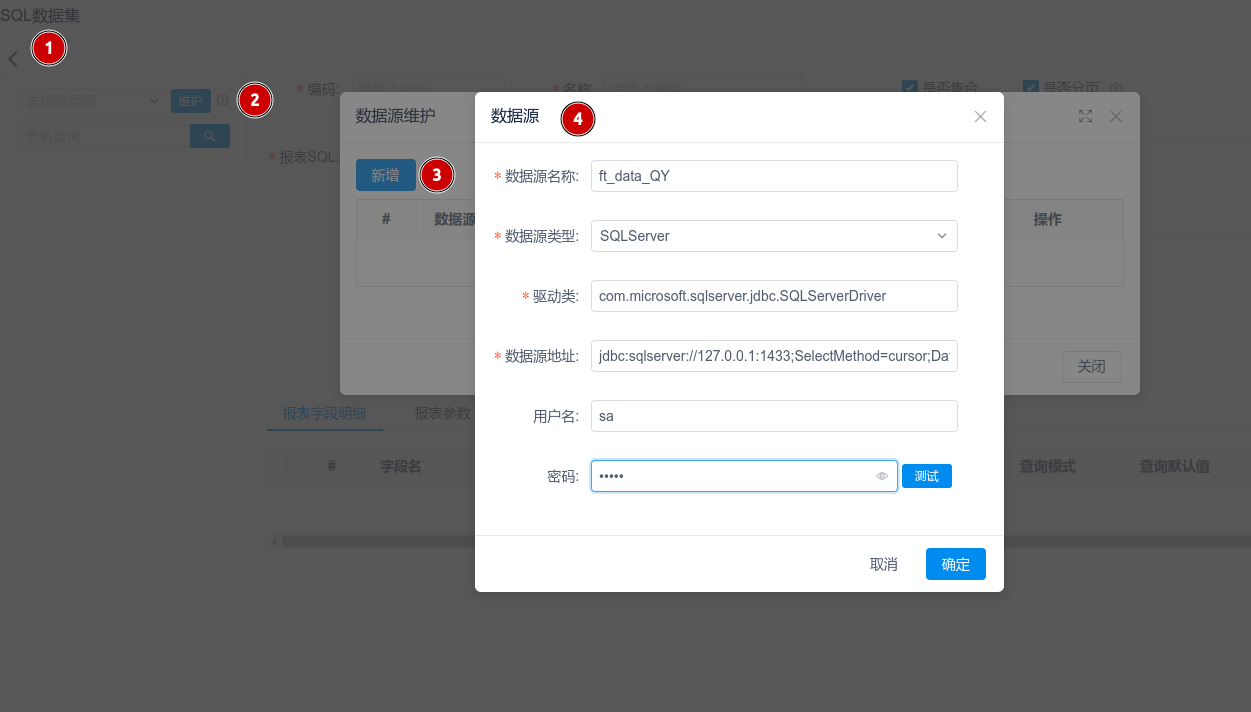This screenshot has width=1251, height=712.
Task: Open the 数据源类型 SQLServer dropdown
Action: click(774, 236)
